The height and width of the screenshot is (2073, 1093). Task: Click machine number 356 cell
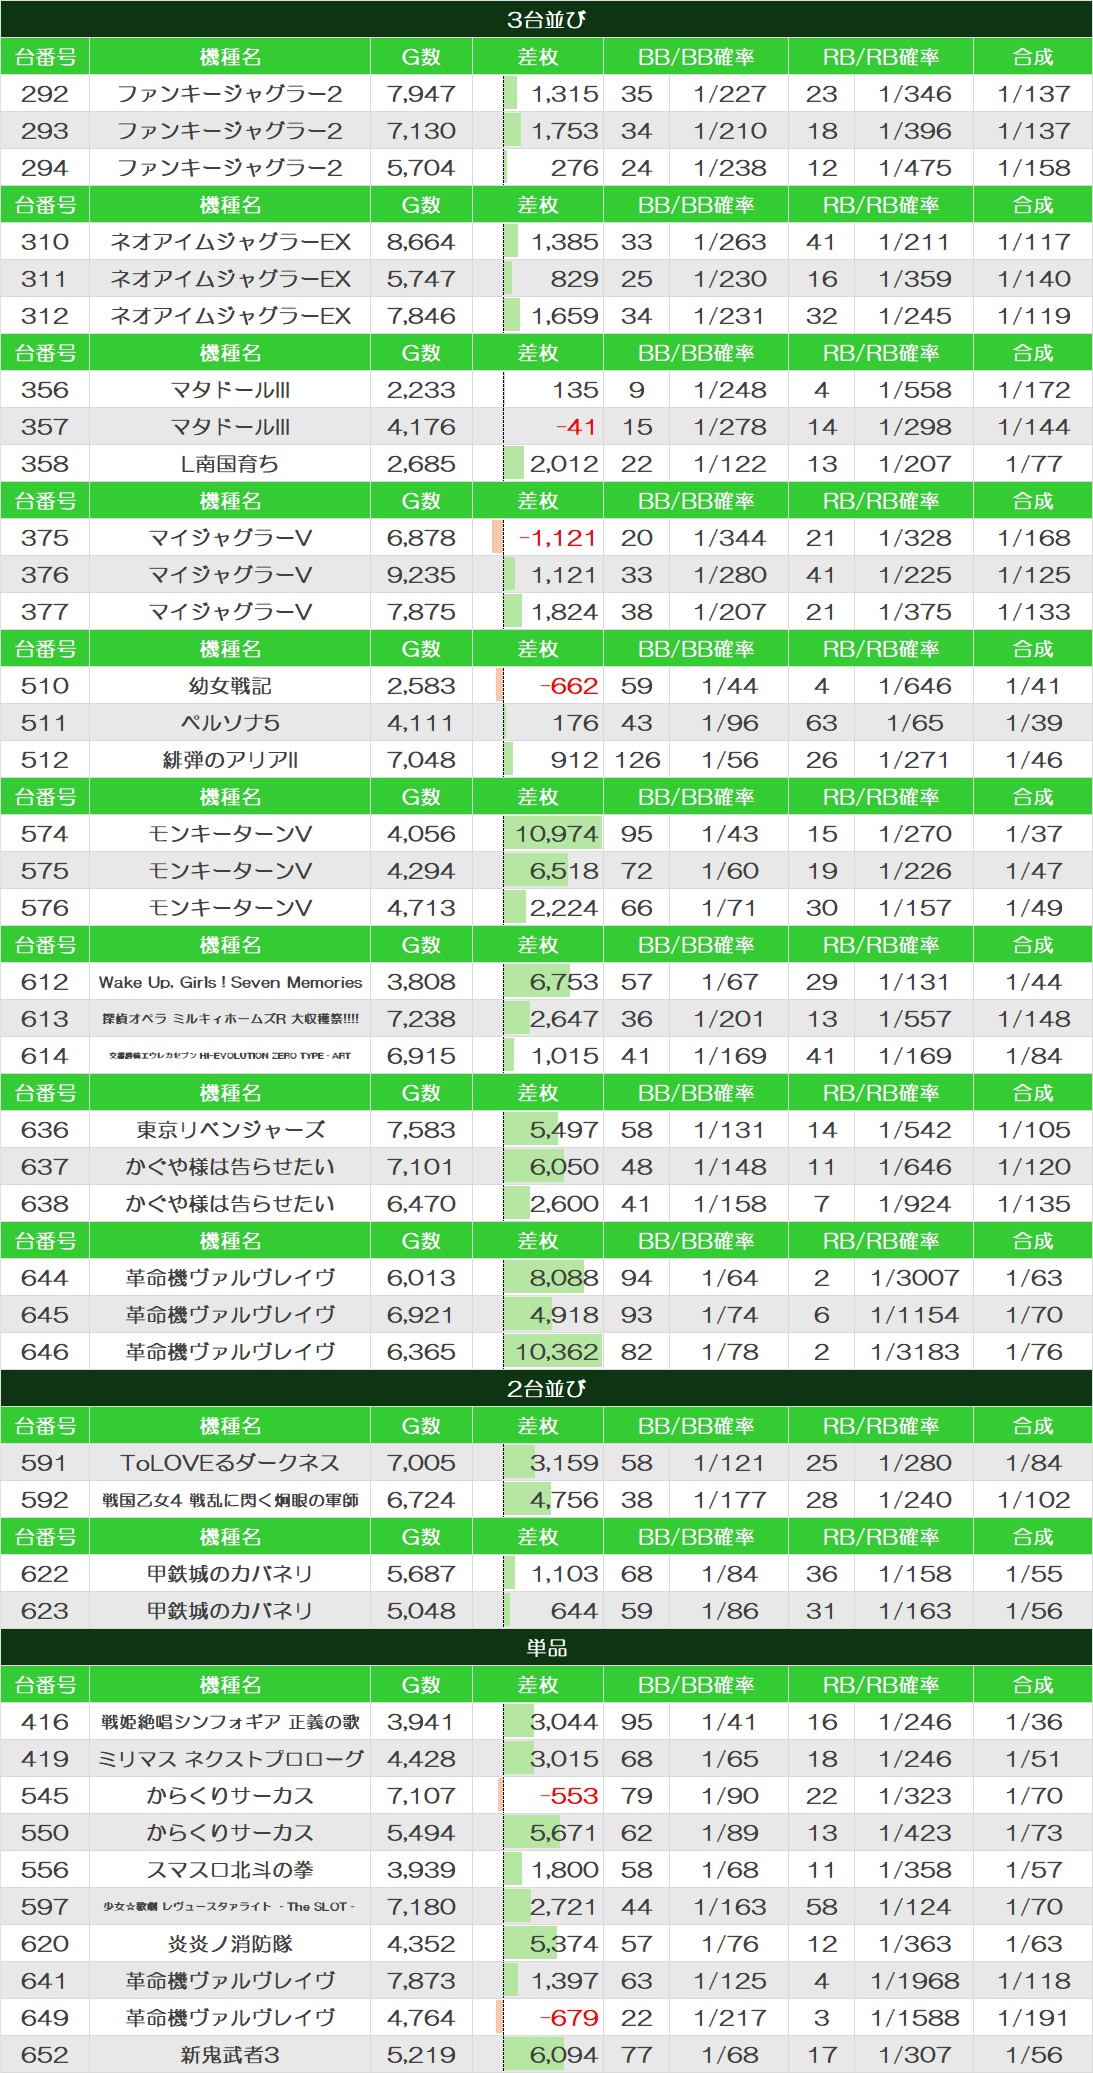click(45, 390)
